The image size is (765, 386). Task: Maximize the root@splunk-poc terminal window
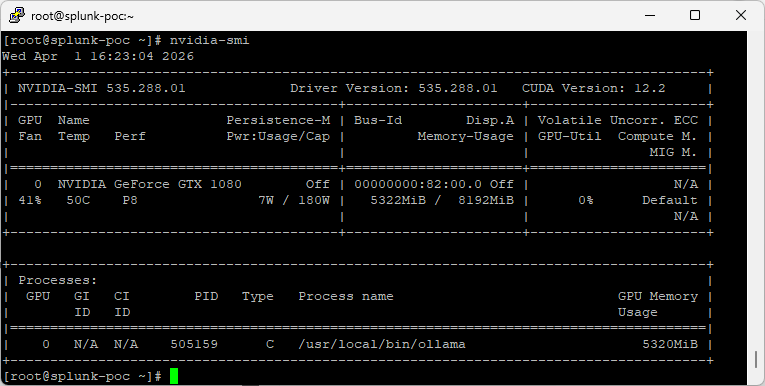(695, 15)
